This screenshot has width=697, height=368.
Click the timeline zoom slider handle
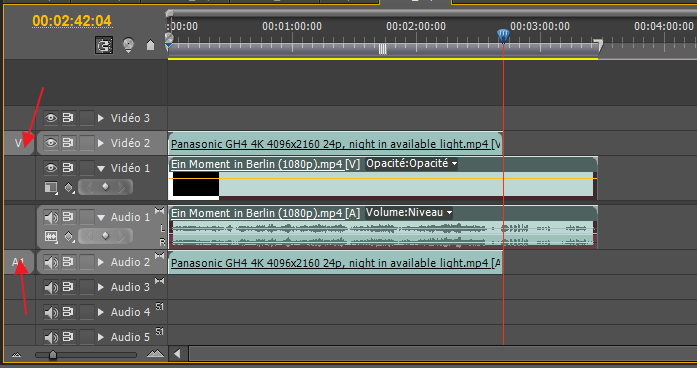click(53, 355)
